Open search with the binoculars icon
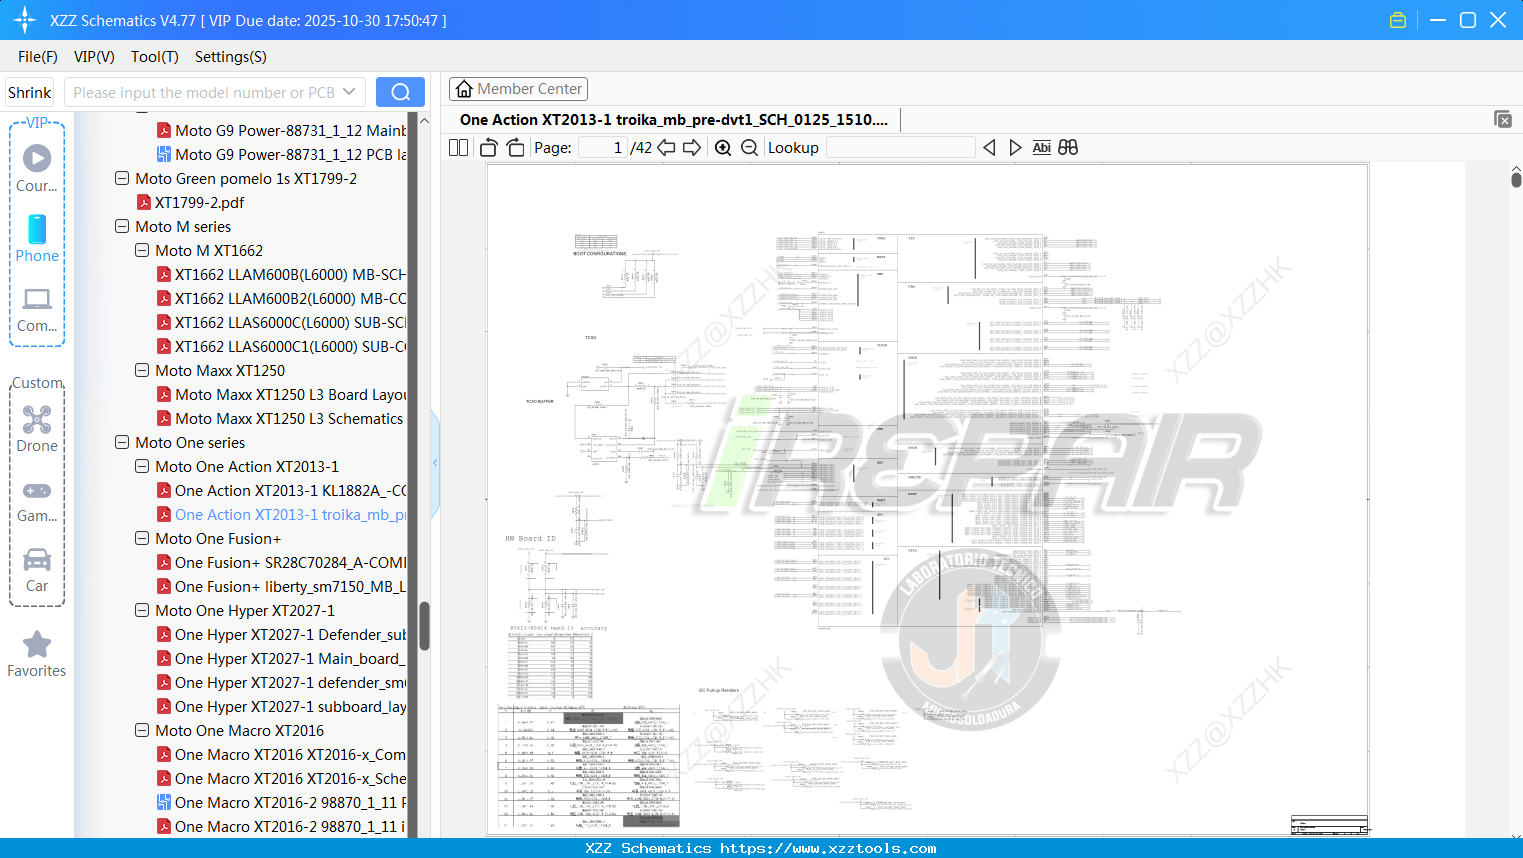 tap(1067, 147)
